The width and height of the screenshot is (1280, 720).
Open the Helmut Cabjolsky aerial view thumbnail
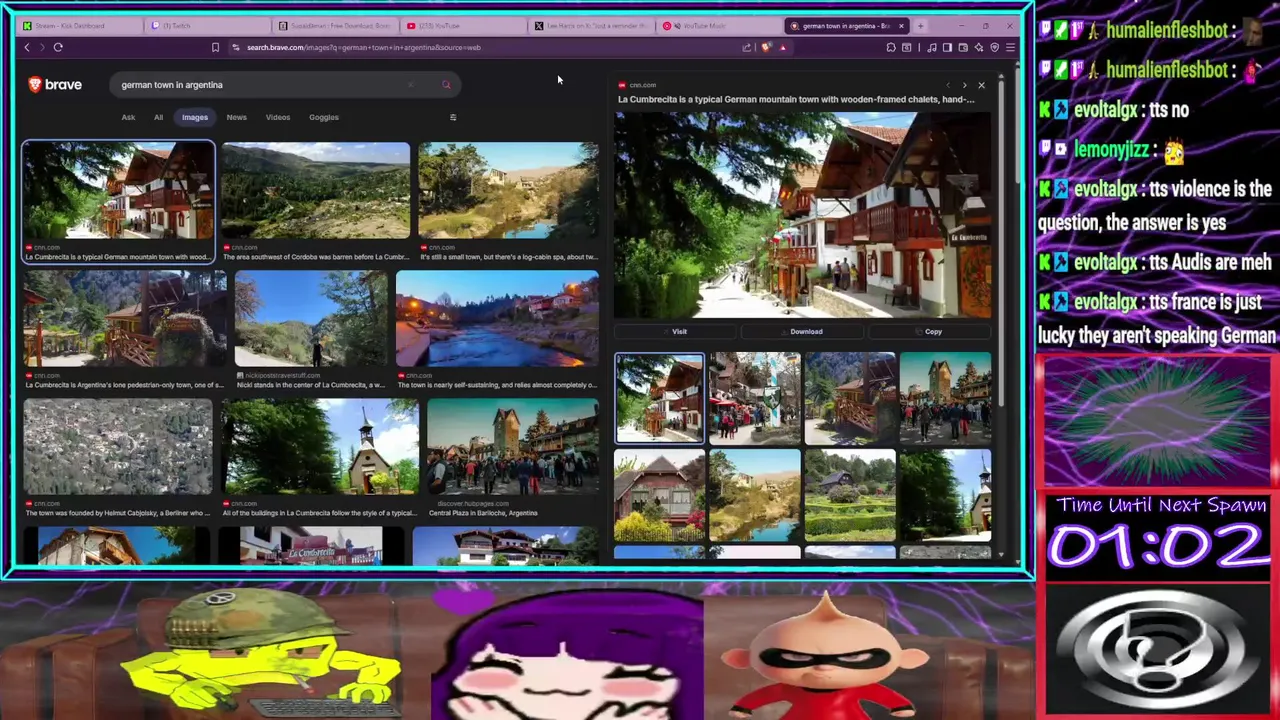tap(118, 447)
